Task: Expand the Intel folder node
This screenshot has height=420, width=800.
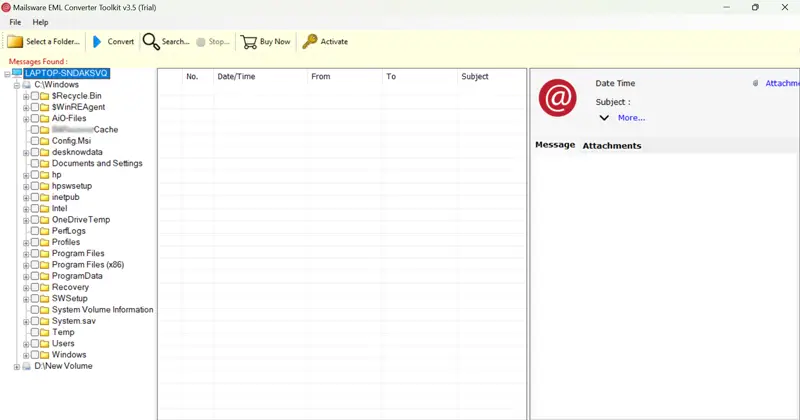Action: (x=26, y=209)
